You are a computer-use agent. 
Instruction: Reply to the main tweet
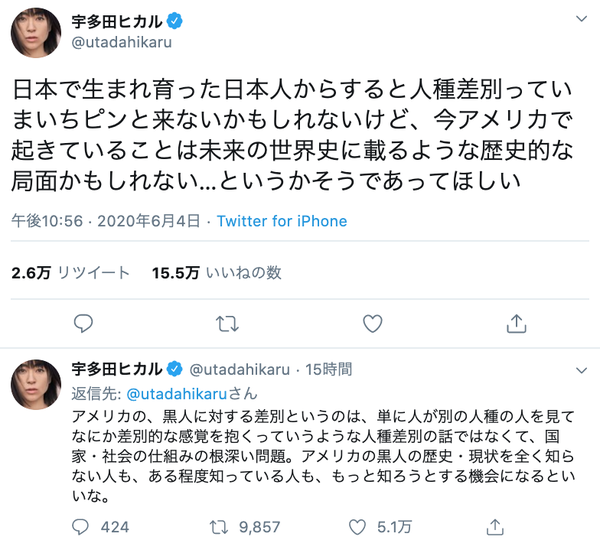pyautogui.click(x=84, y=323)
